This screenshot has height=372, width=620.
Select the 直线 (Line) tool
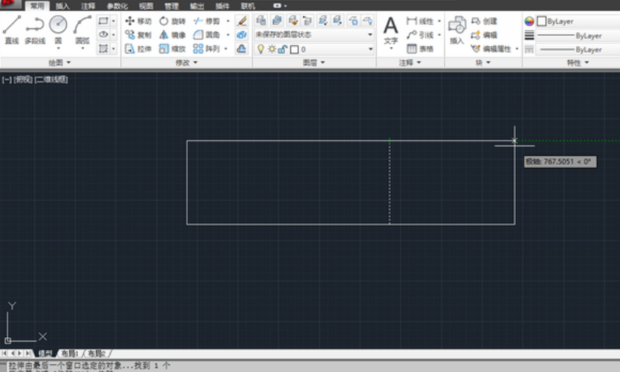click(11, 30)
